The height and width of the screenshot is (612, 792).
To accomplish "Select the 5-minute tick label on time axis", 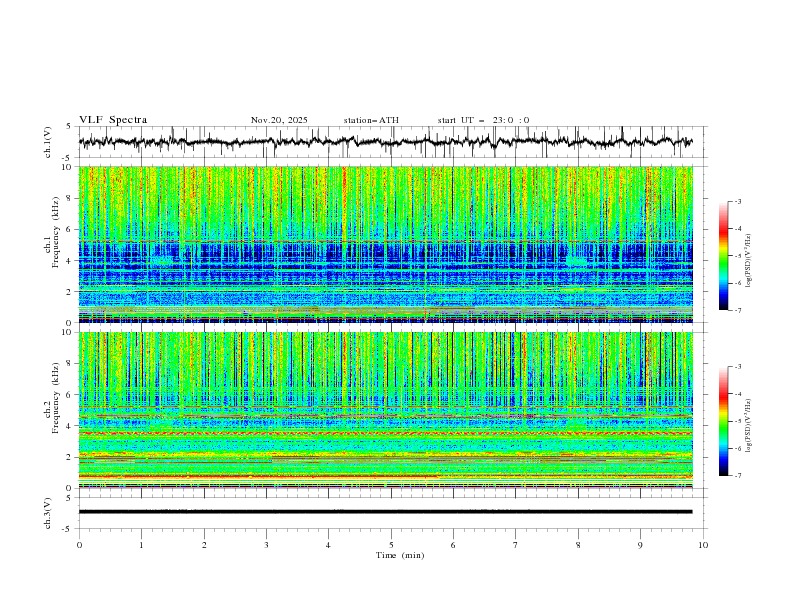I will (391, 544).
